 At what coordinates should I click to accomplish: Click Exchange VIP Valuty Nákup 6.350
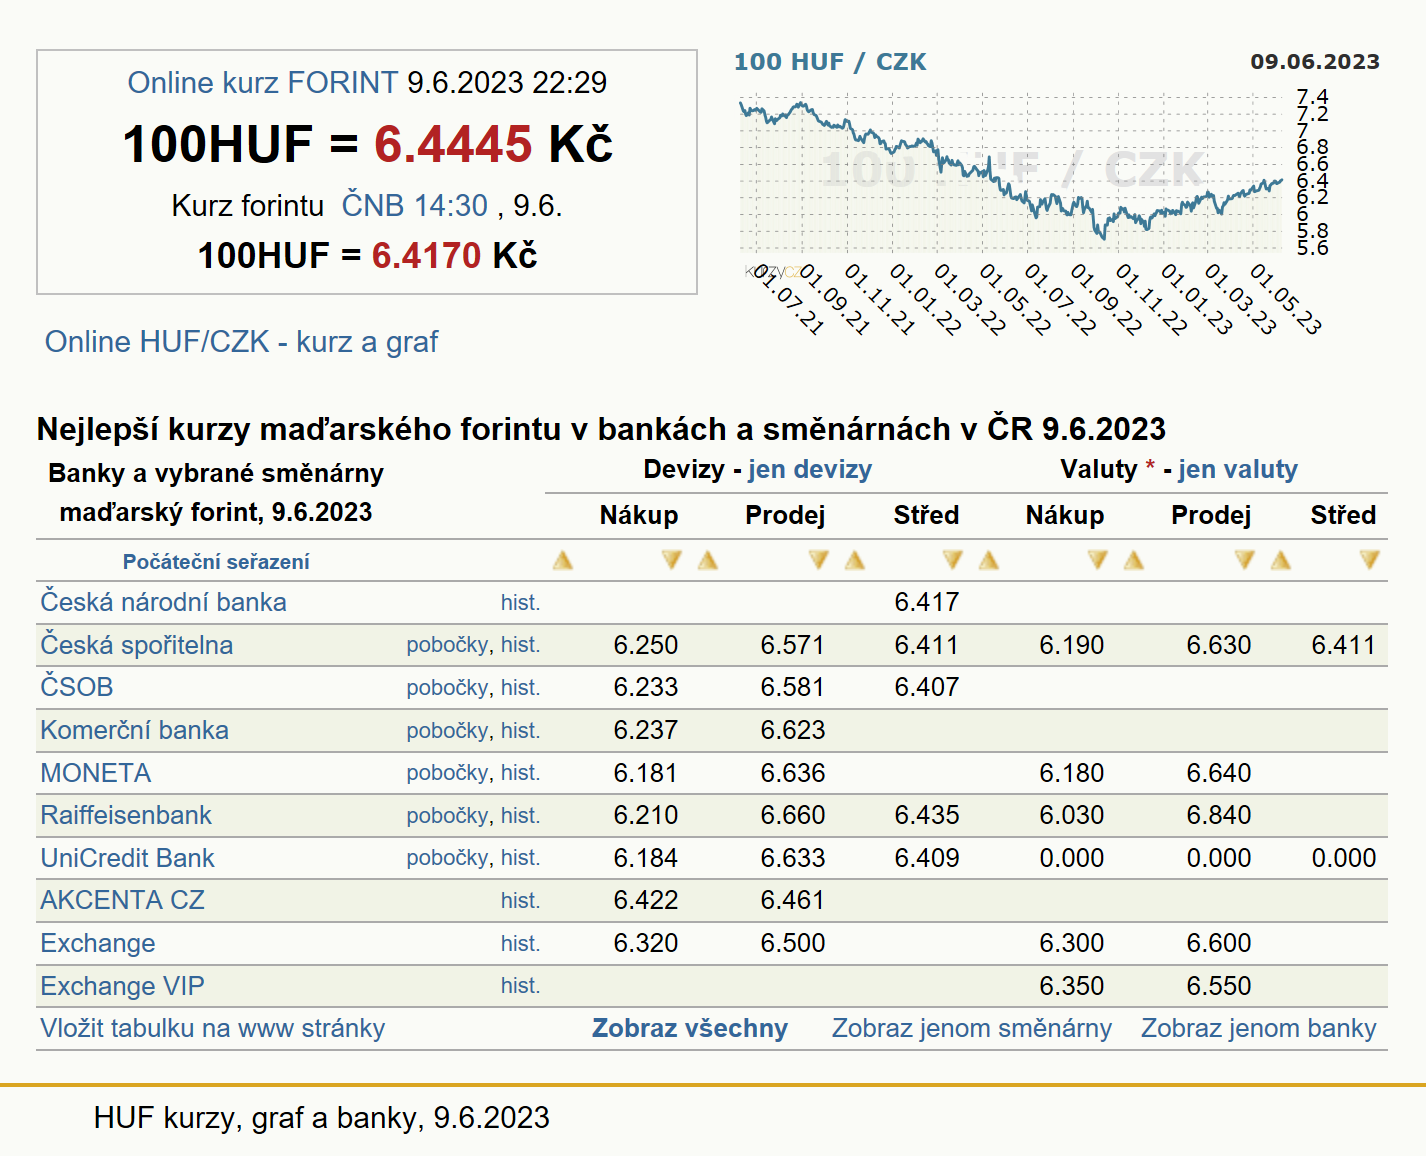coord(1072,986)
